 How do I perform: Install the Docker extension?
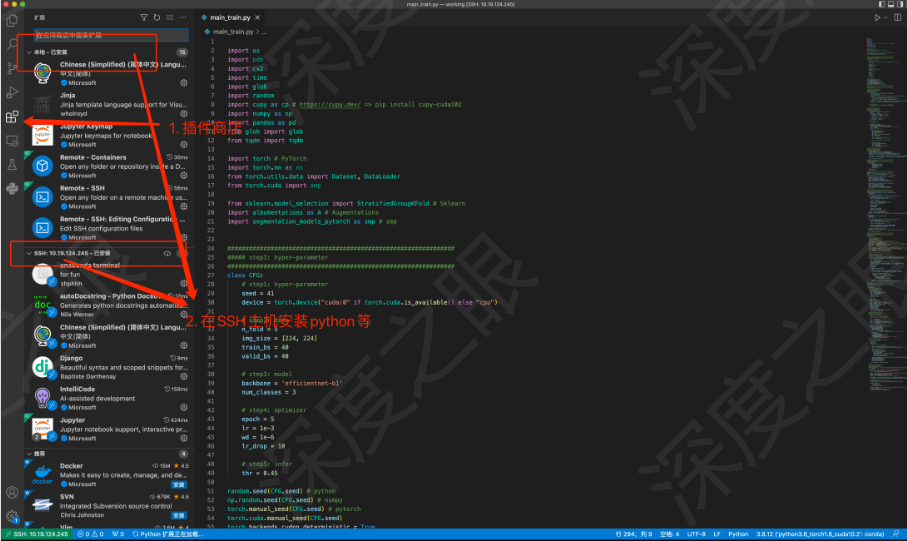[x=179, y=484]
